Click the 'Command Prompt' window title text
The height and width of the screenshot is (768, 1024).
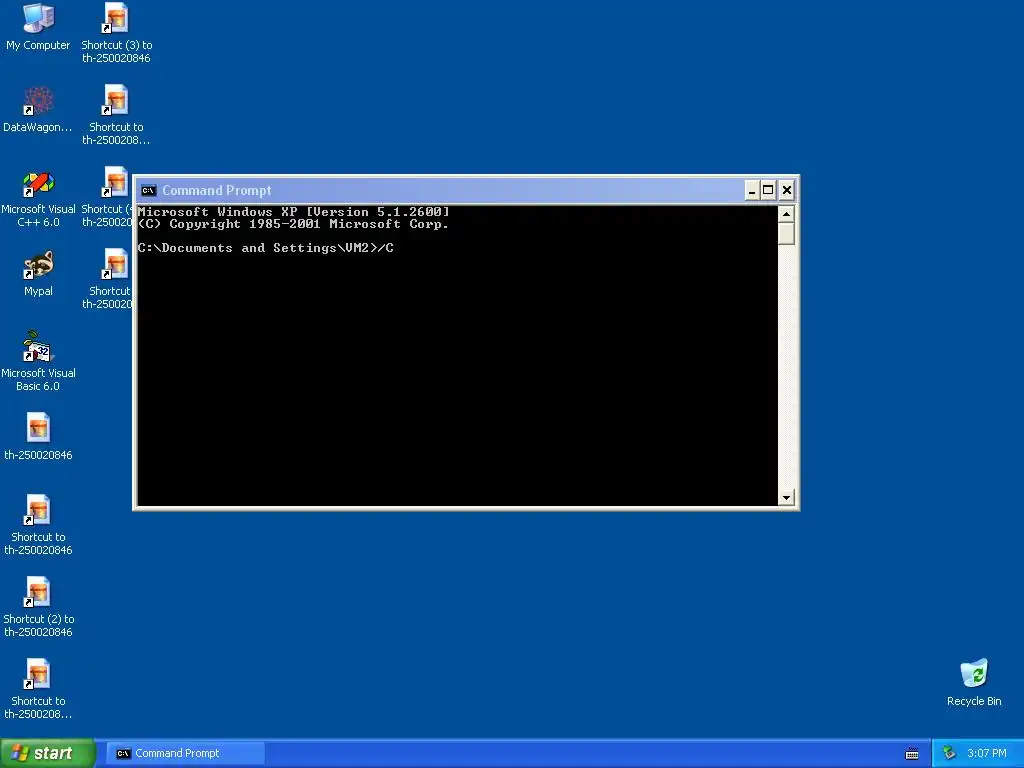click(x=217, y=190)
